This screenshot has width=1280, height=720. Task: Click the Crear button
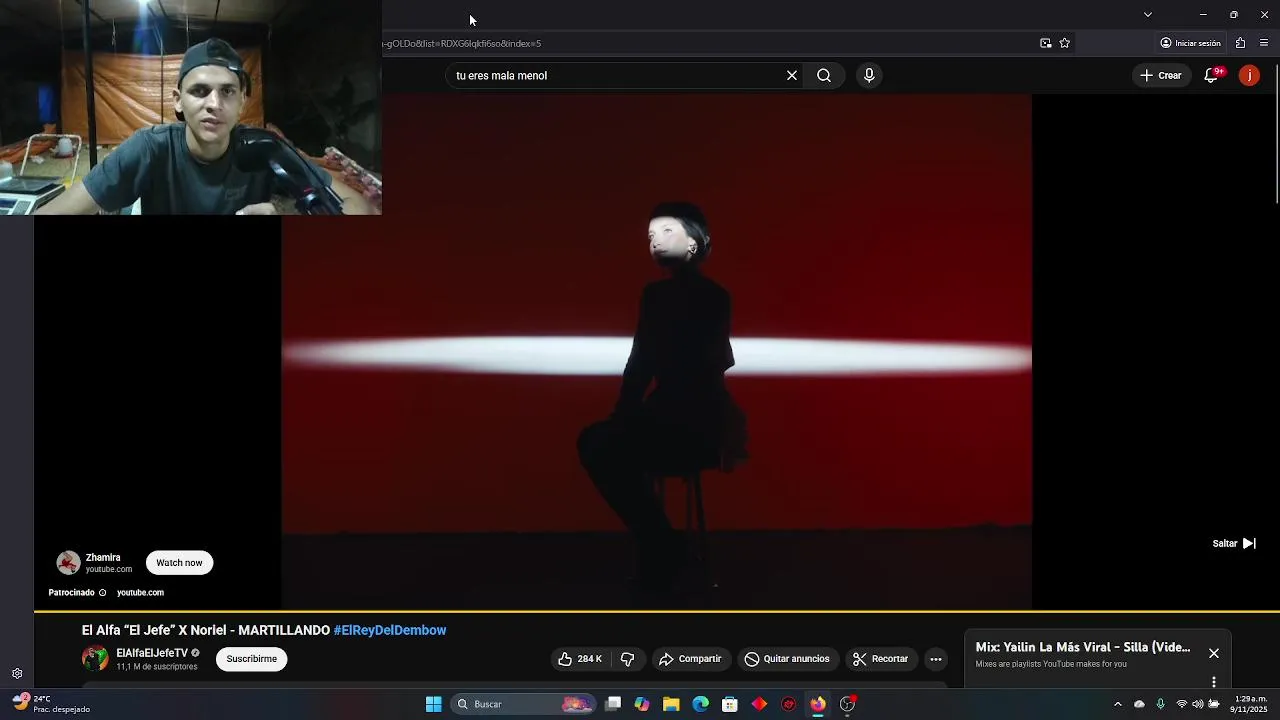tap(1160, 75)
